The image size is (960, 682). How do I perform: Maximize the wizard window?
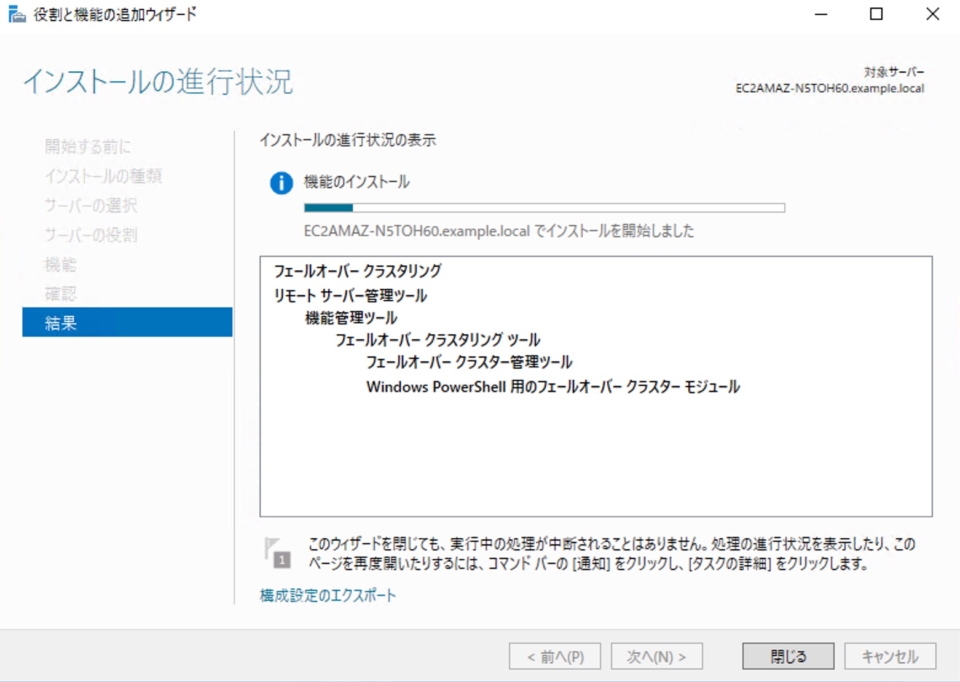(876, 14)
